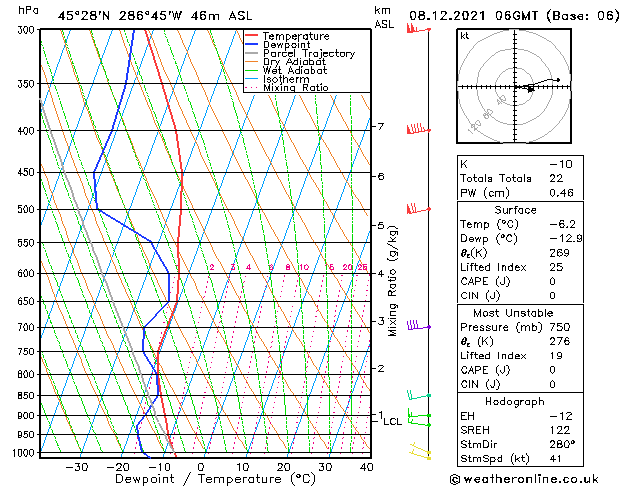Click the gray Parcel Trajectory line sample
Viewport: 629px width, 486px height.
click(251, 53)
